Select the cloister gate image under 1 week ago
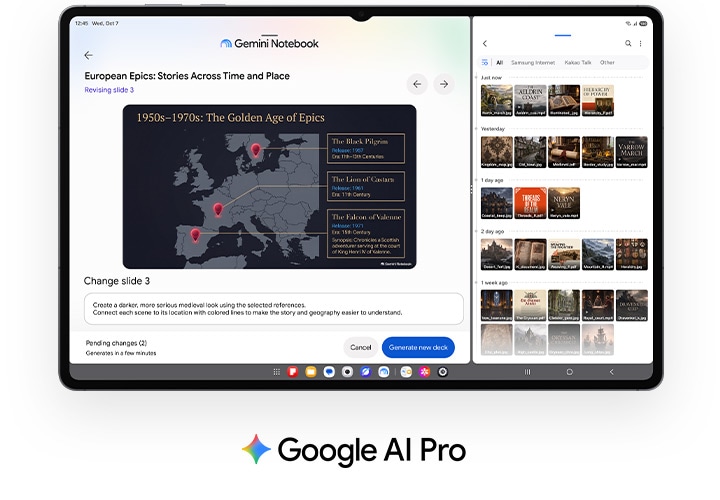Screen dimensions: 720x500 pyautogui.click(x=564, y=305)
